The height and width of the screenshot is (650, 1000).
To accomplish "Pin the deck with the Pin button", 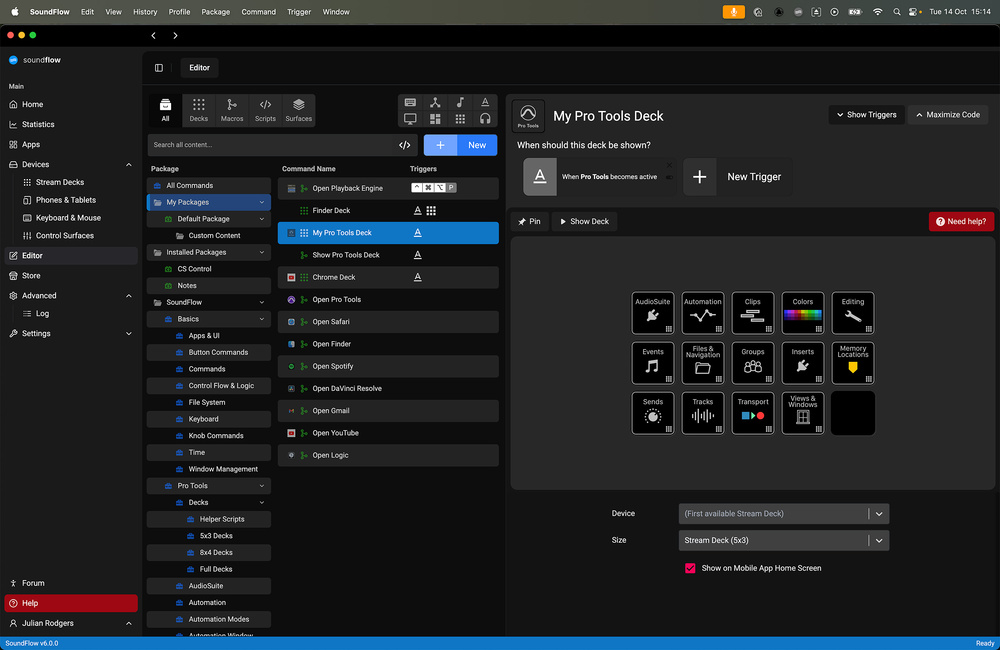I will coord(529,221).
